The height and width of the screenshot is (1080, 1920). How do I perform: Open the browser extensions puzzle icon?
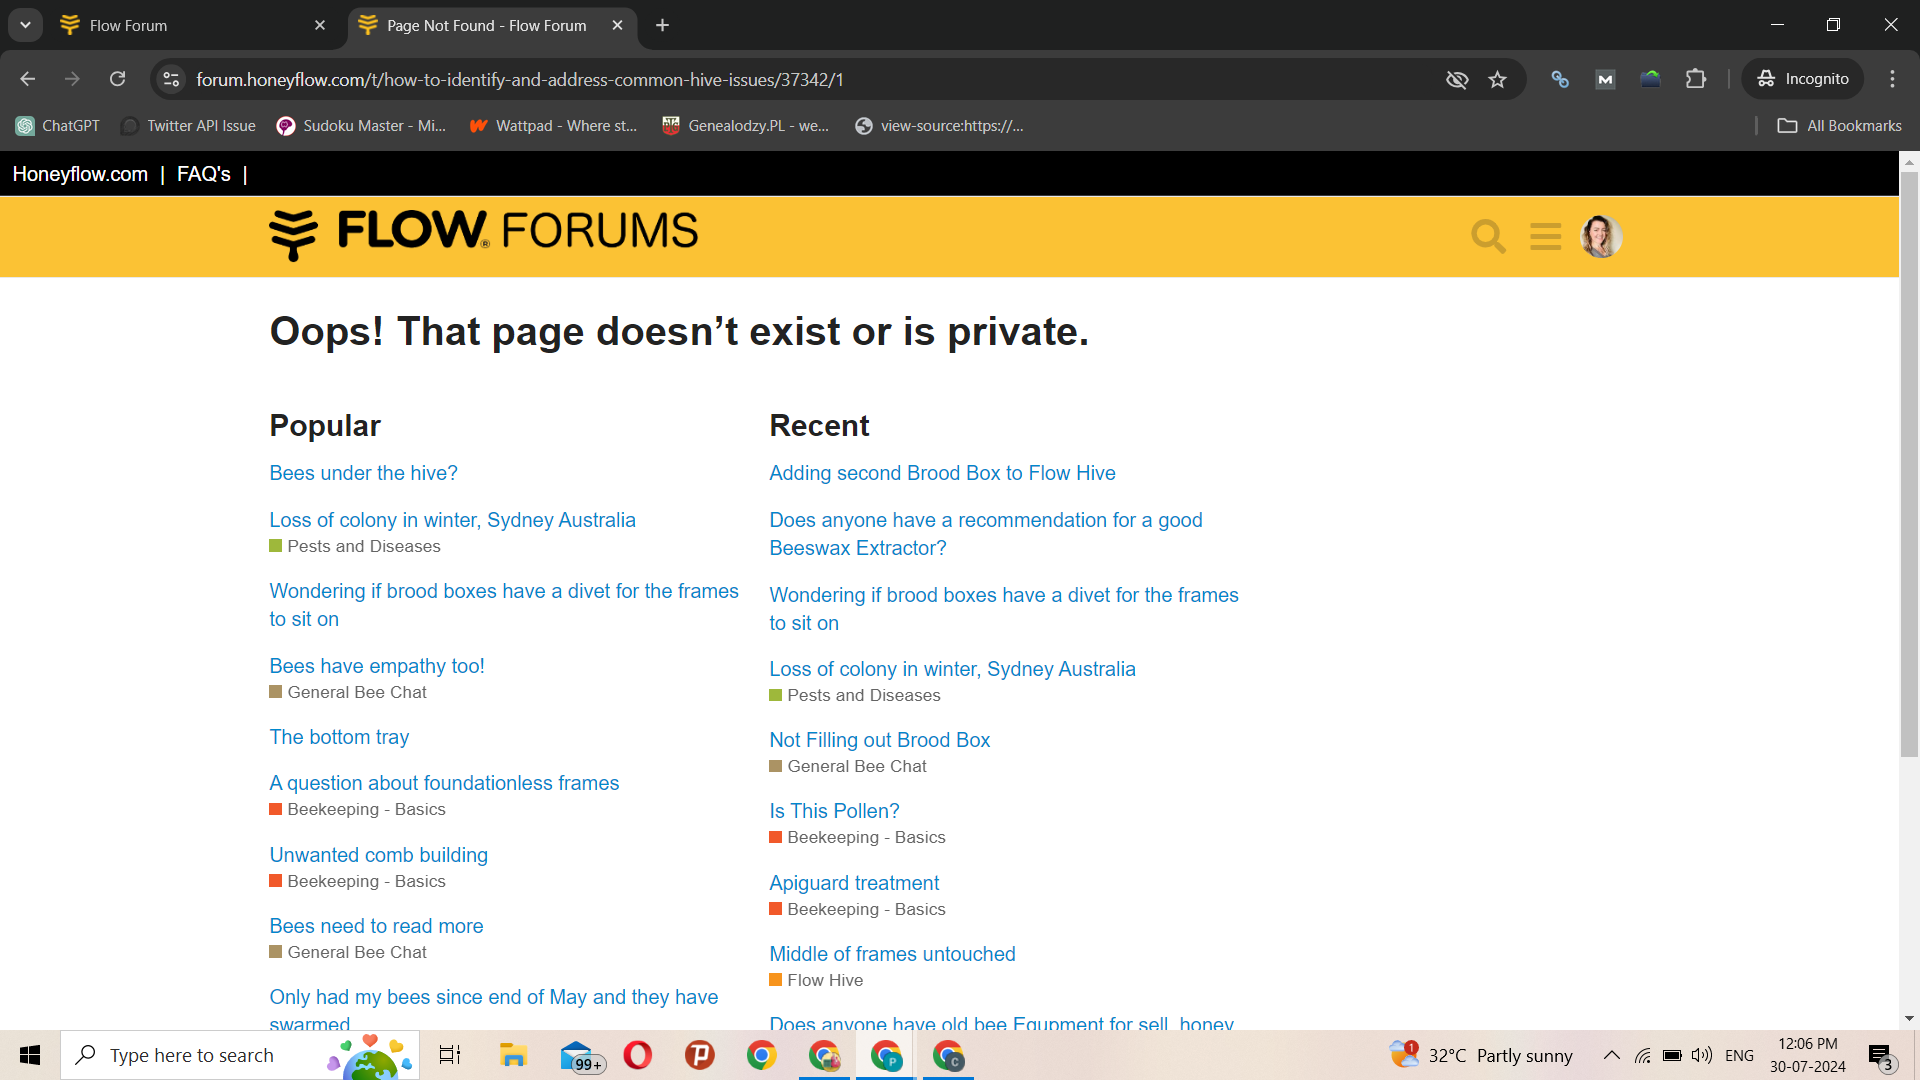click(x=1696, y=79)
